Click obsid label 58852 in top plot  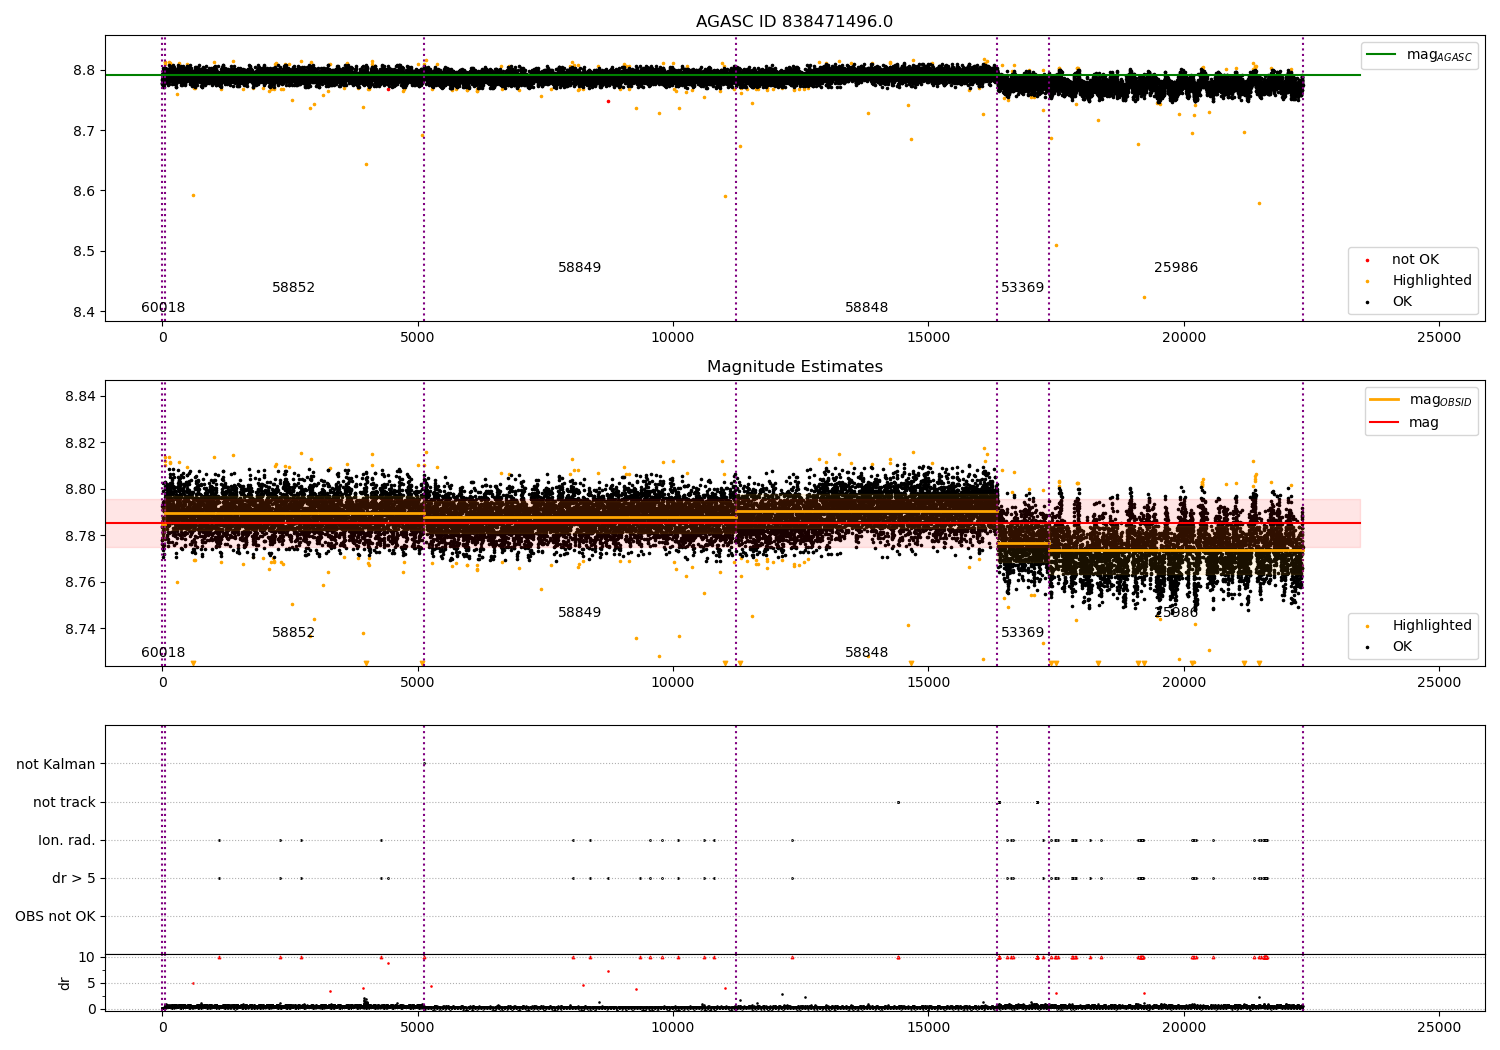[x=294, y=288]
